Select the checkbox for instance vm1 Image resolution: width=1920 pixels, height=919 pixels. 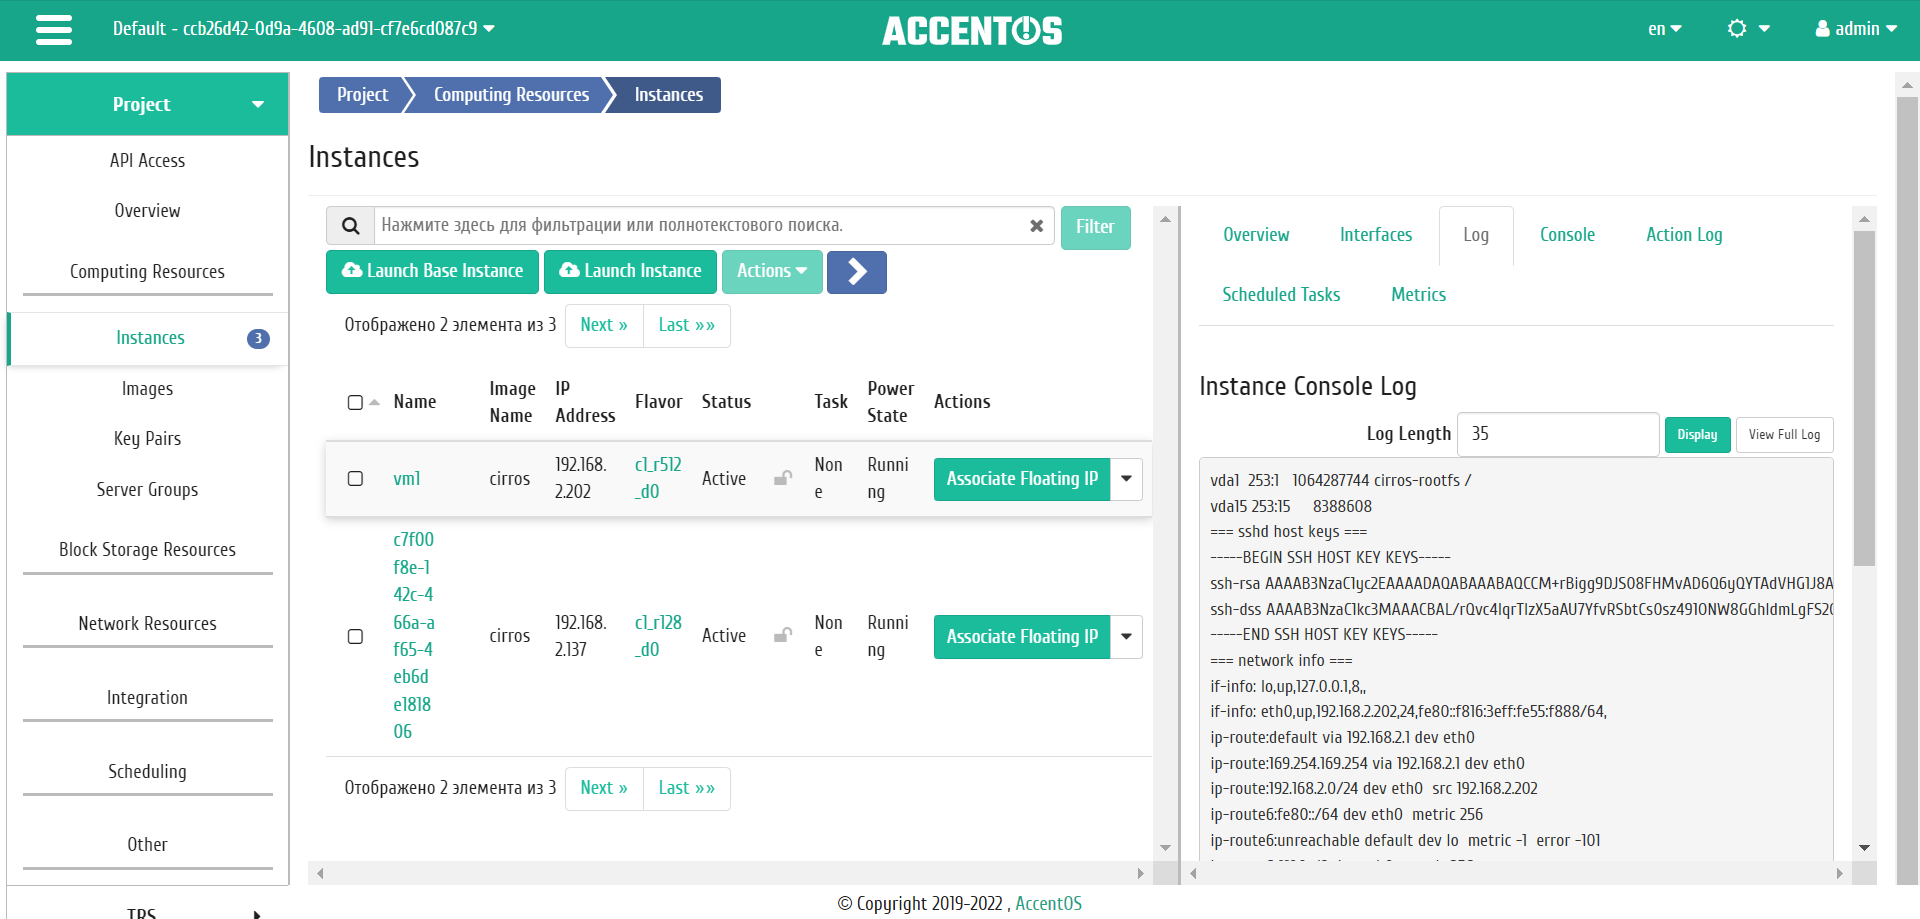coord(355,479)
